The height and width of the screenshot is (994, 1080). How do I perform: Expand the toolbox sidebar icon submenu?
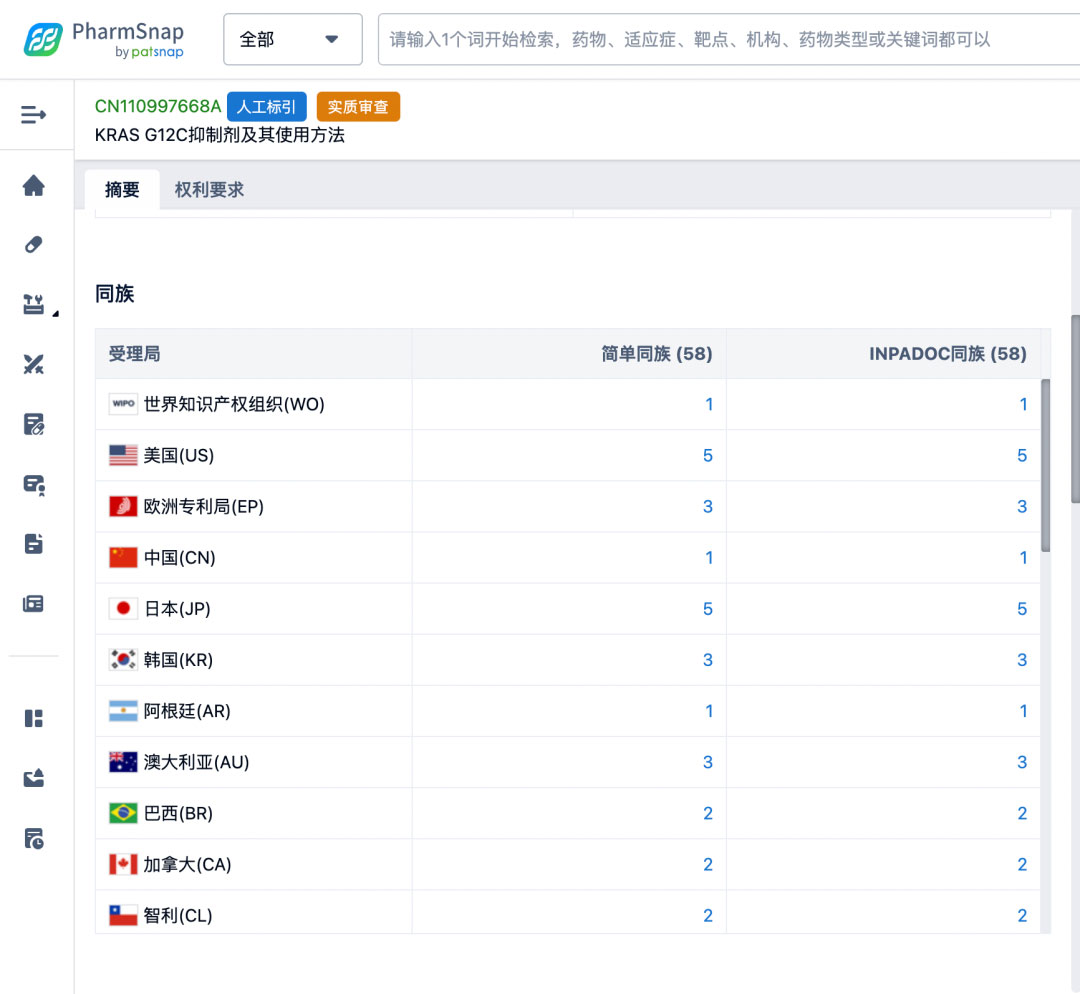(36, 305)
